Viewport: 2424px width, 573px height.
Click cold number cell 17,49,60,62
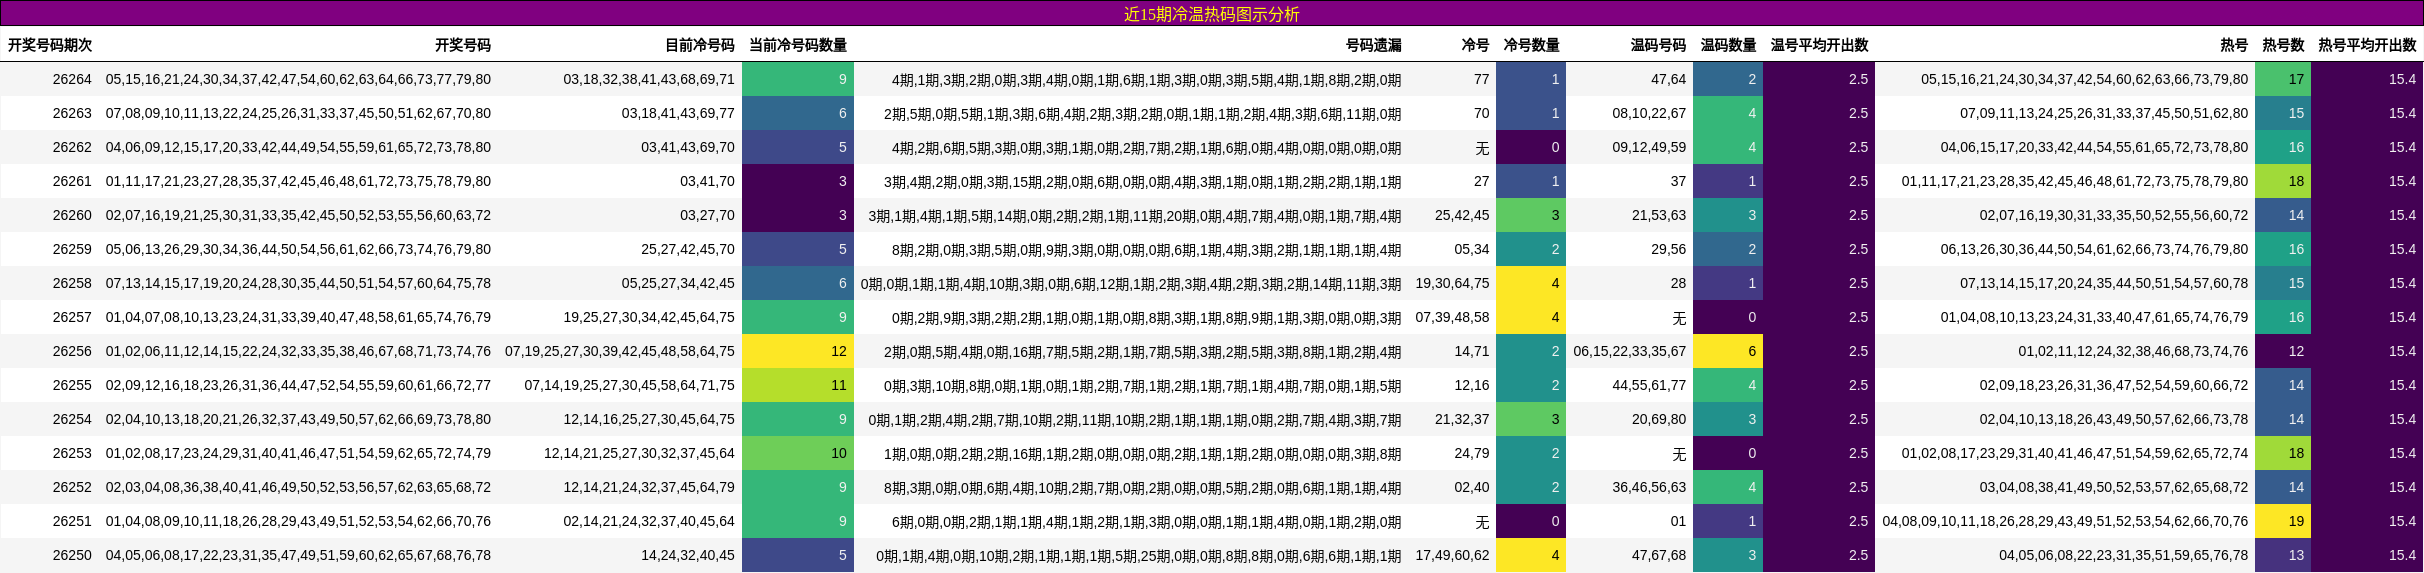(1452, 555)
